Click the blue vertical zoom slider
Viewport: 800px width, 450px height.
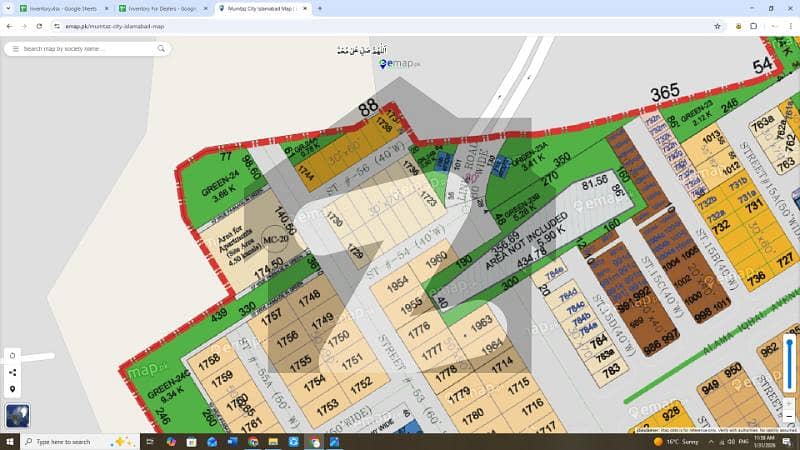(790, 365)
